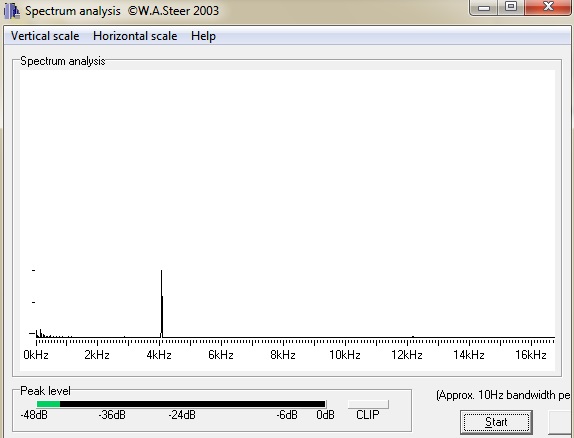Click the partially visible button right of Start
The image size is (574, 438).
tap(561, 422)
